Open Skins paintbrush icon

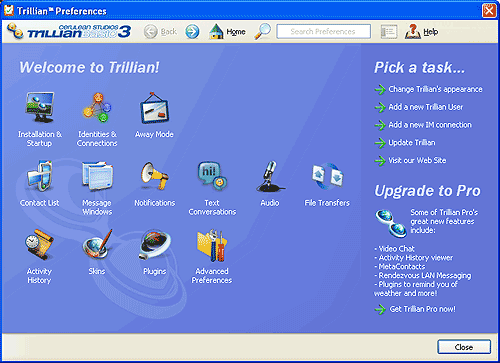pyautogui.click(x=97, y=245)
